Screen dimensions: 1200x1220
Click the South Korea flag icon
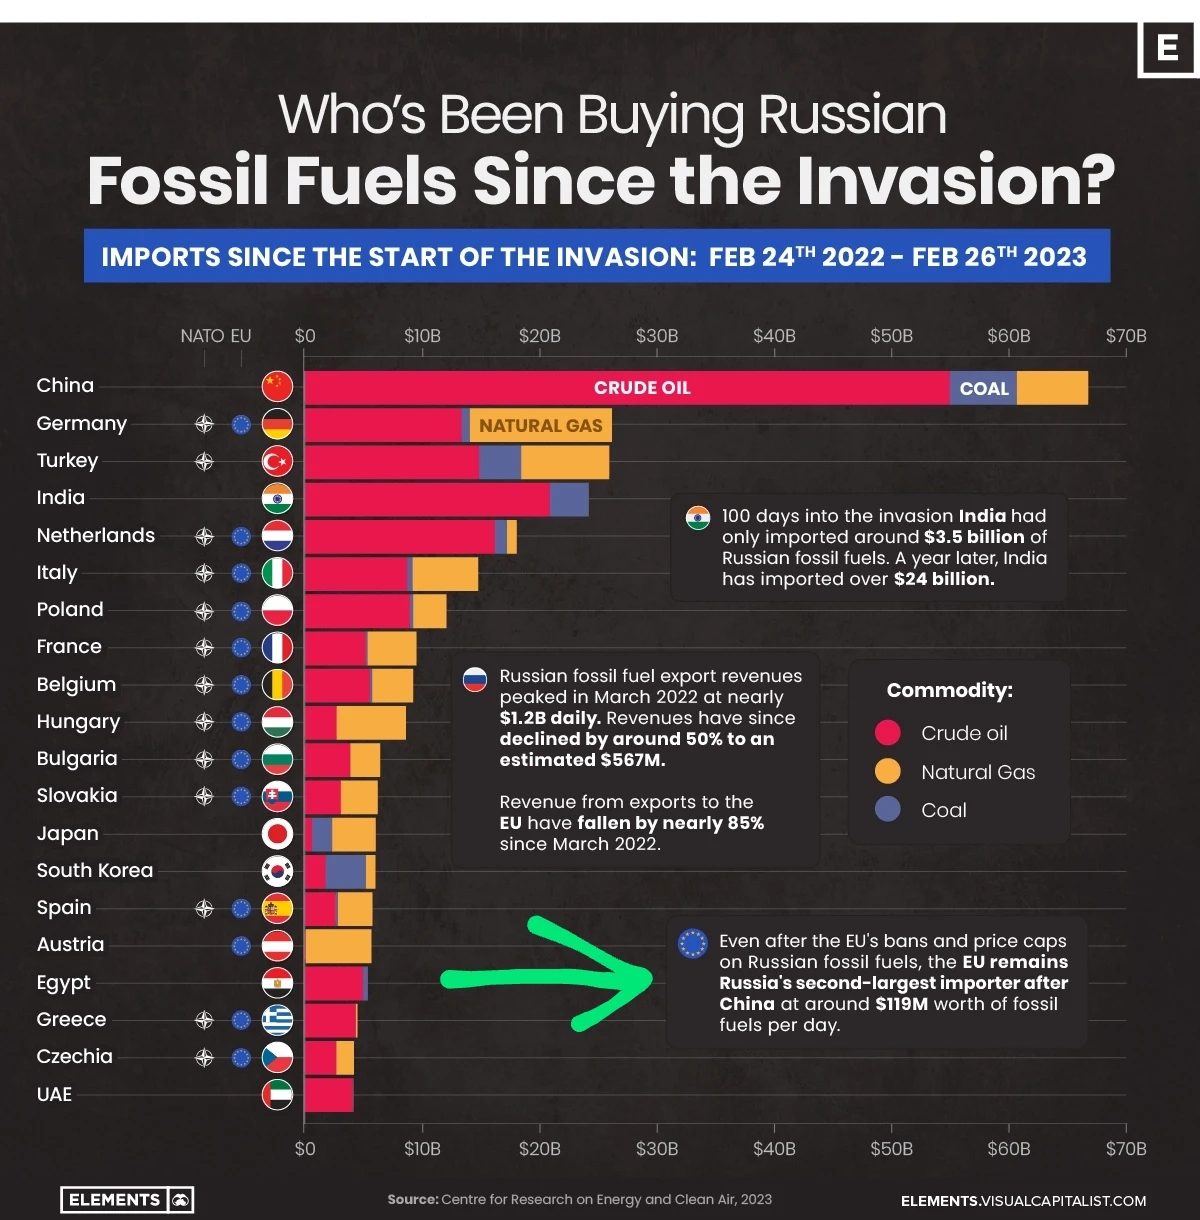point(277,871)
